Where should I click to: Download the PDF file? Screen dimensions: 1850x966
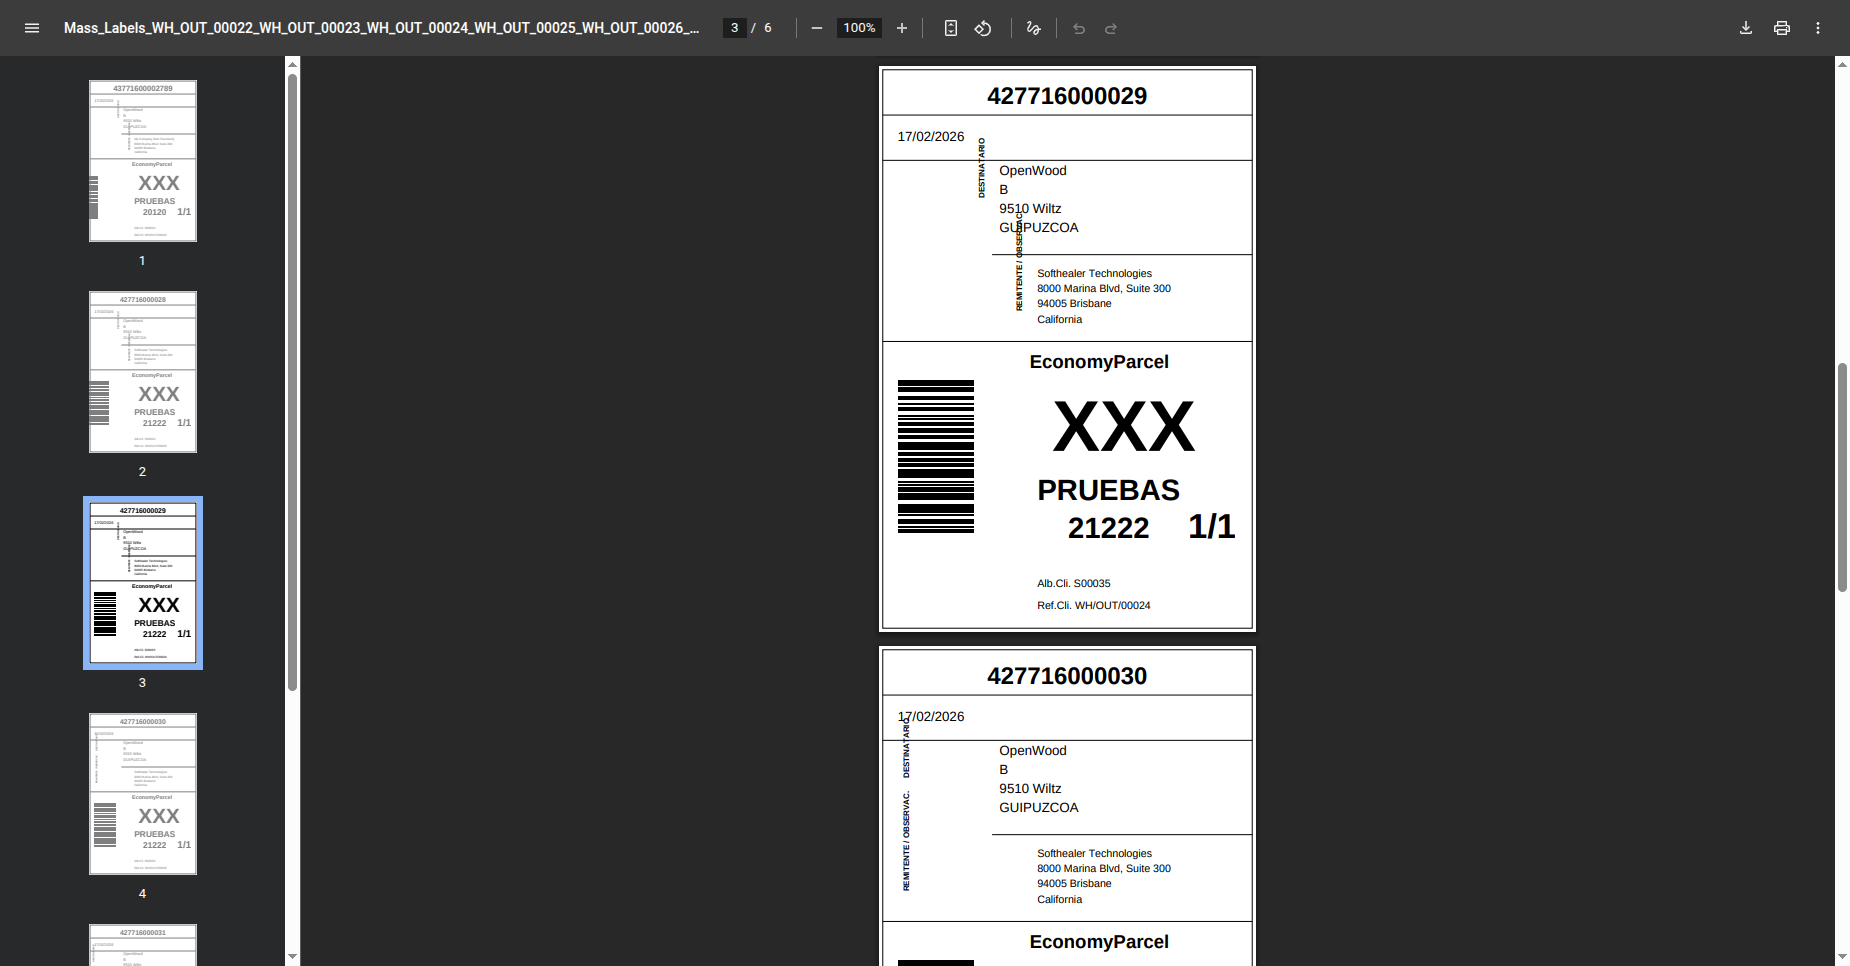point(1746,28)
